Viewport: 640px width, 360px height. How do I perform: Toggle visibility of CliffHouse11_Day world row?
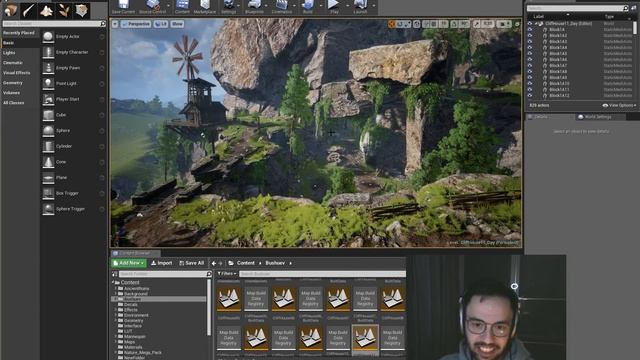530,24
